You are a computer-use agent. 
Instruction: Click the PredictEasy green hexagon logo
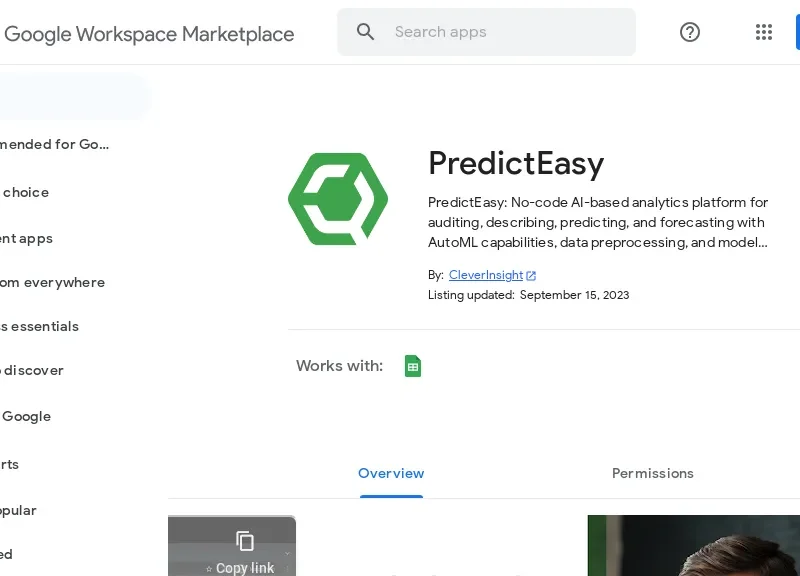338,198
